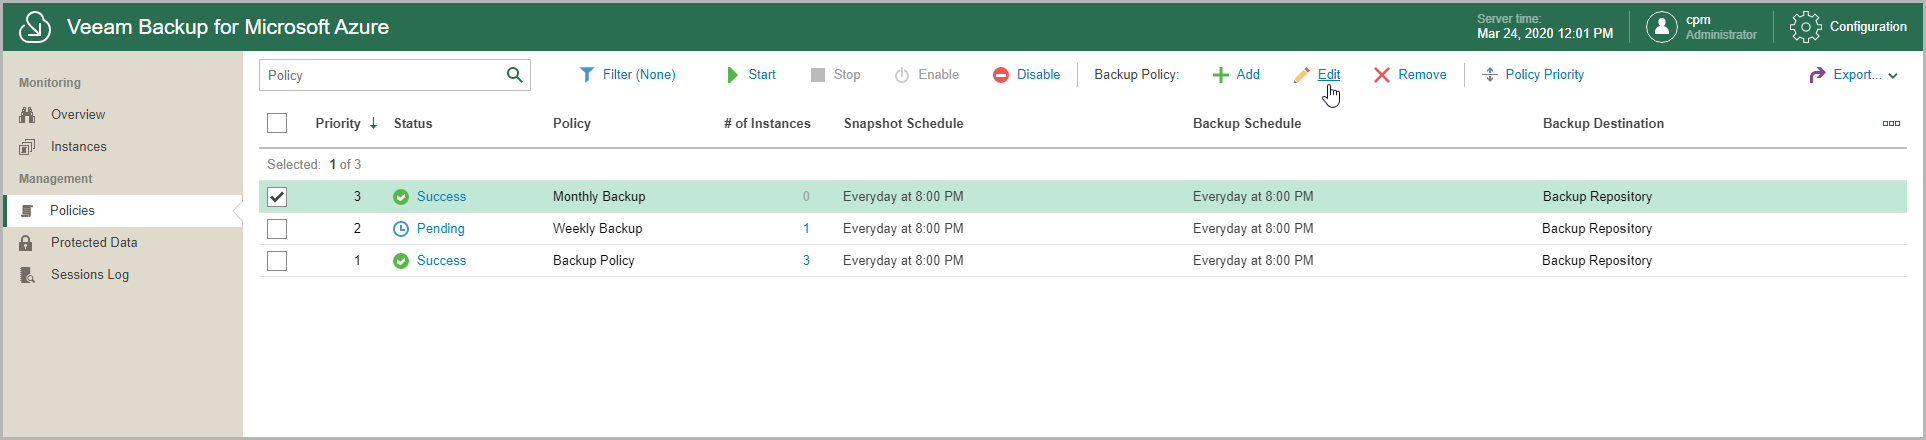Image resolution: width=1926 pixels, height=440 pixels.
Task: Start the selected policy
Action: pyautogui.click(x=751, y=75)
